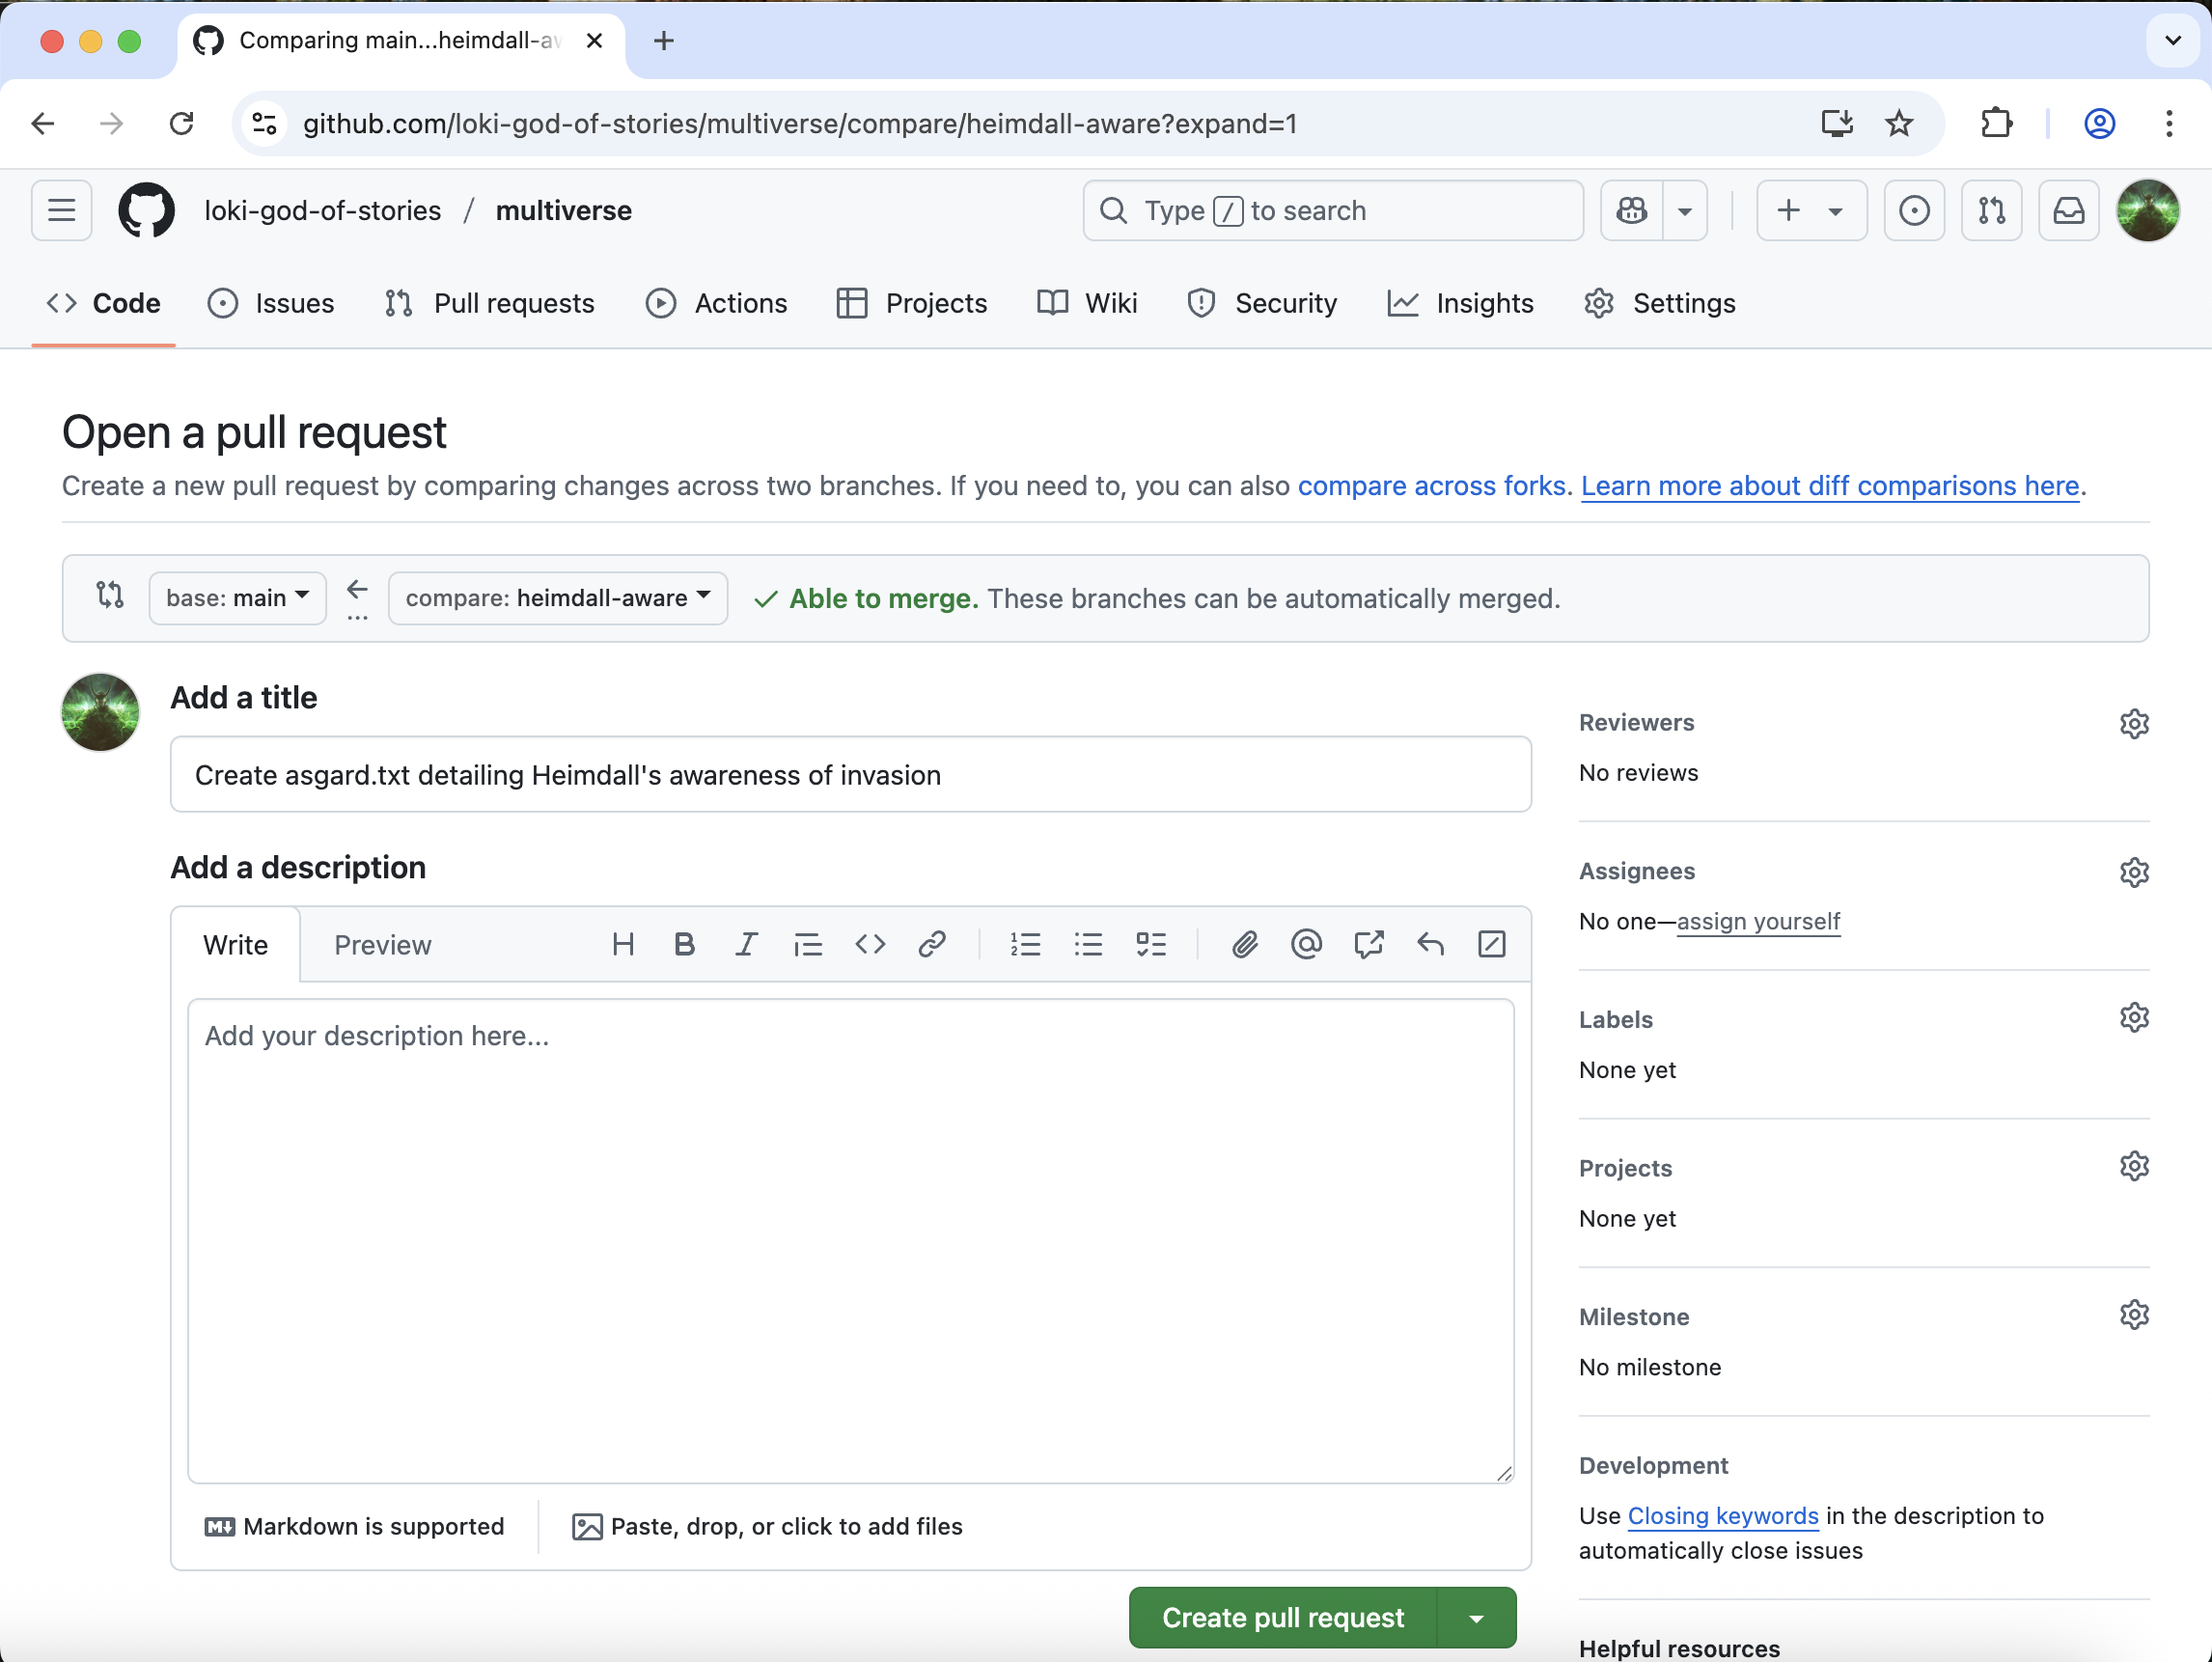Switch to the Preview tab

[x=382, y=945]
